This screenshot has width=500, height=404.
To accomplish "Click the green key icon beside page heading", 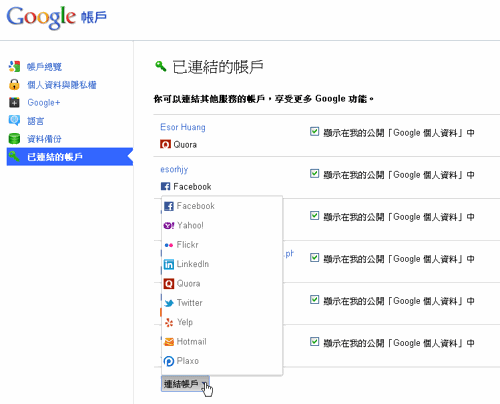I will click(x=161, y=66).
